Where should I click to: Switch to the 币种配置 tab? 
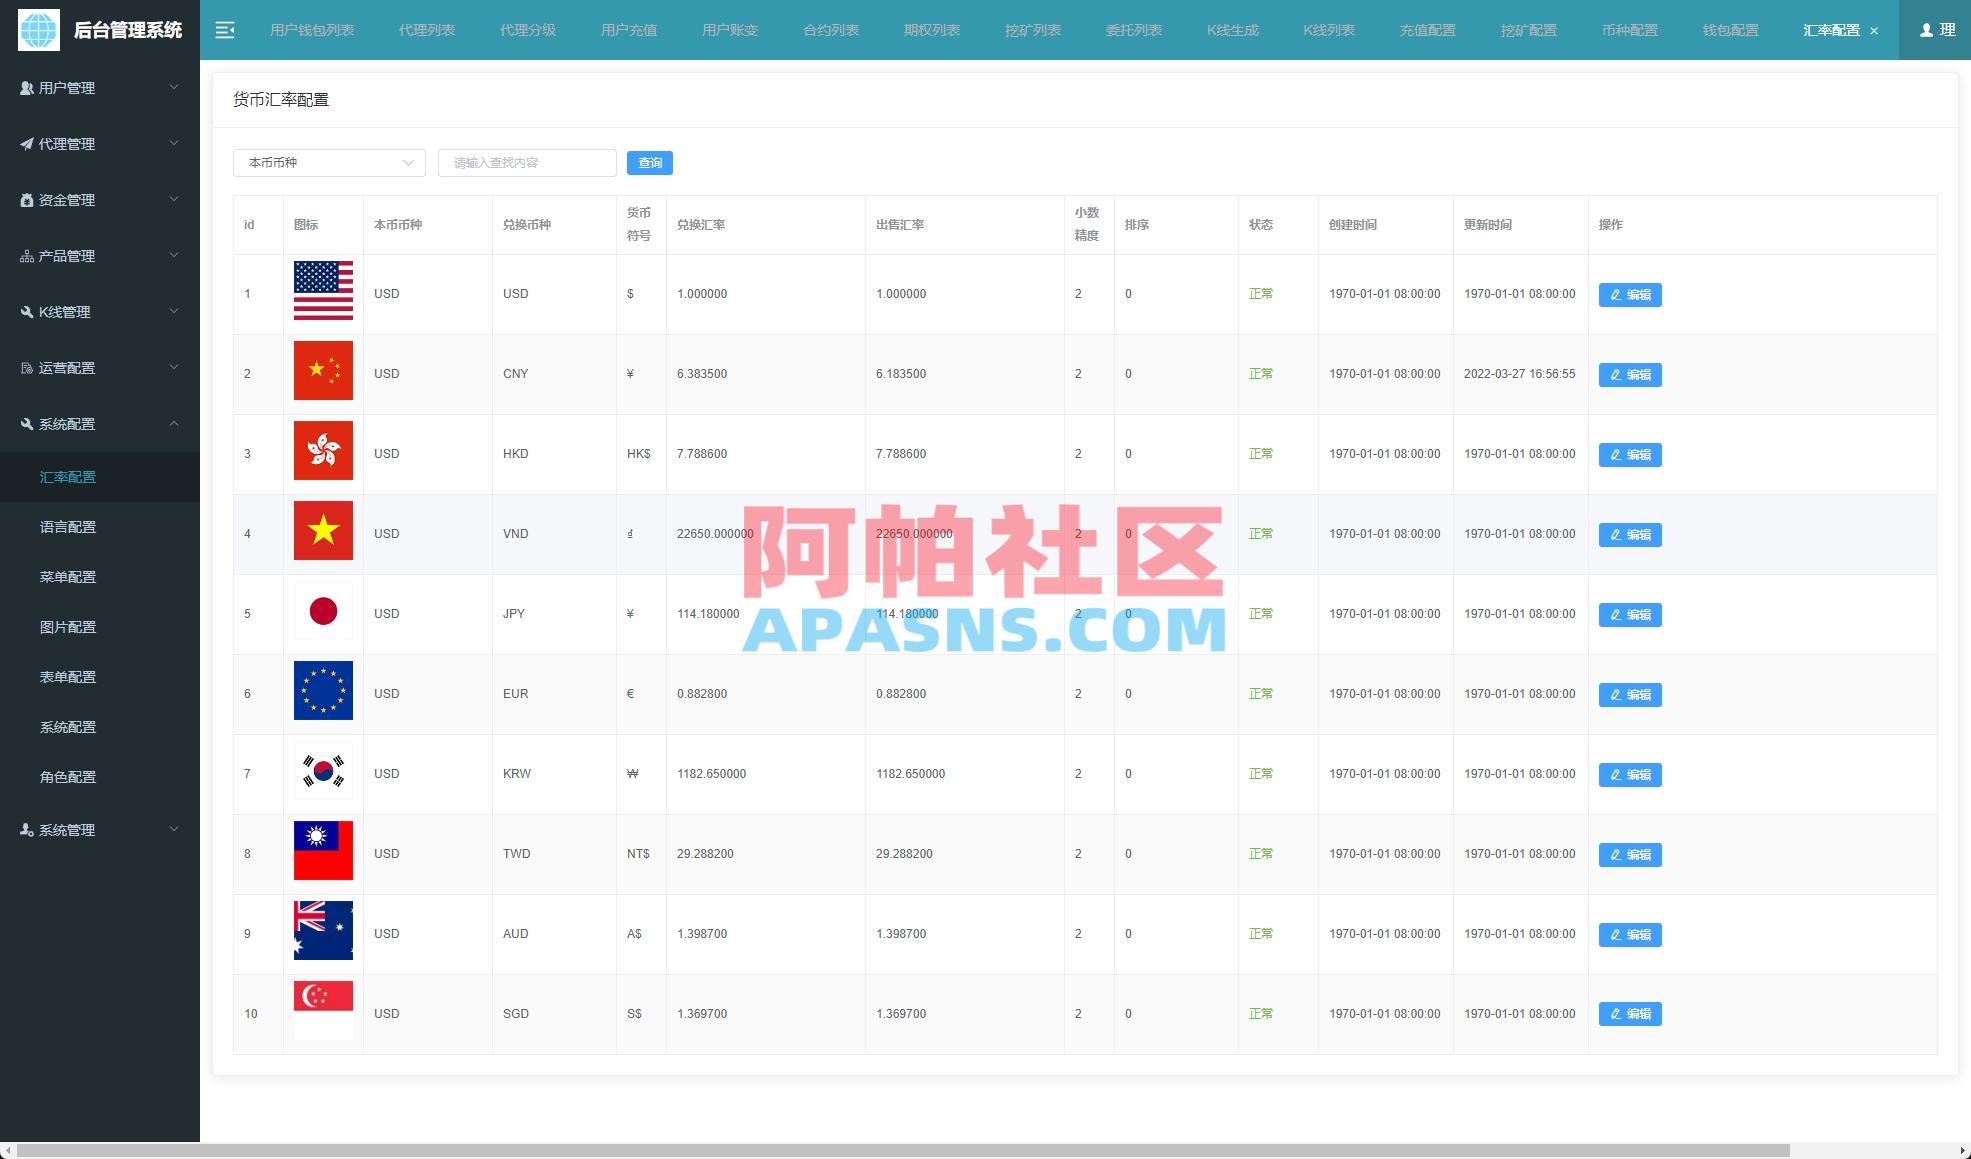(x=1629, y=30)
